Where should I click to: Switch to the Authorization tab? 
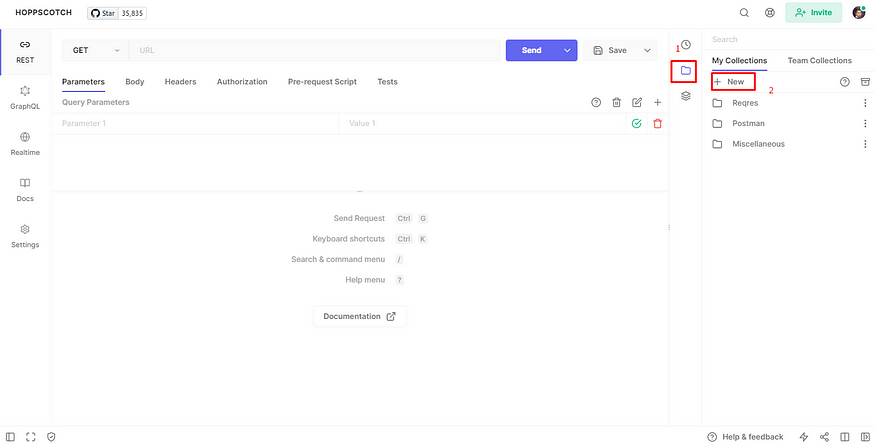[242, 81]
